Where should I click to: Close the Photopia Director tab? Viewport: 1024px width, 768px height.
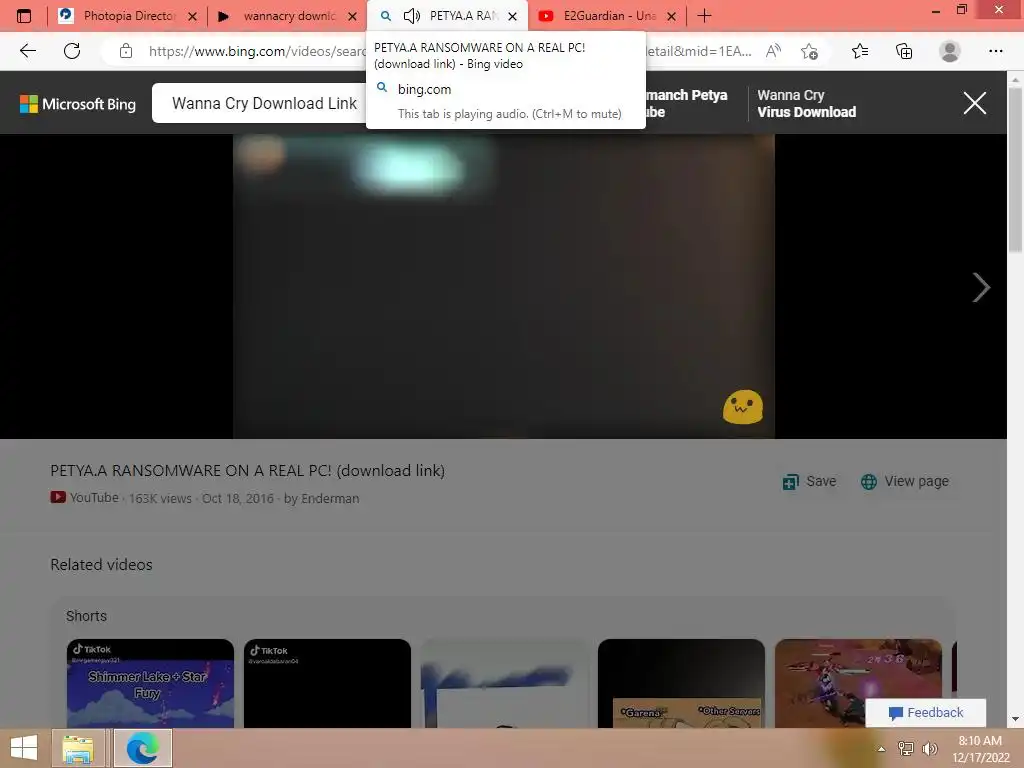193,16
